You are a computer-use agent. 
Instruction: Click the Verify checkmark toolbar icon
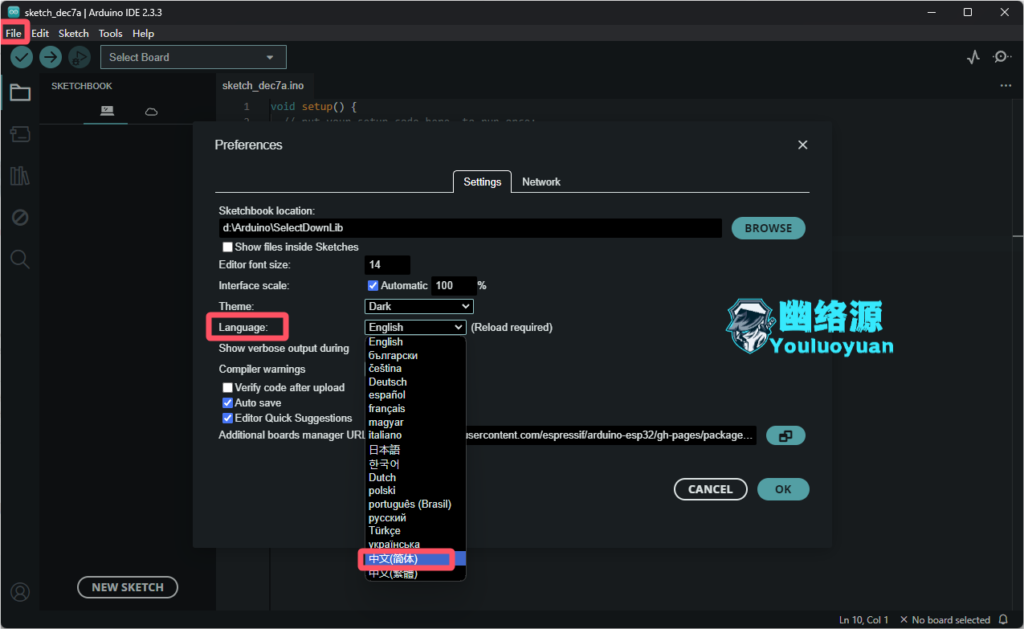click(x=22, y=57)
